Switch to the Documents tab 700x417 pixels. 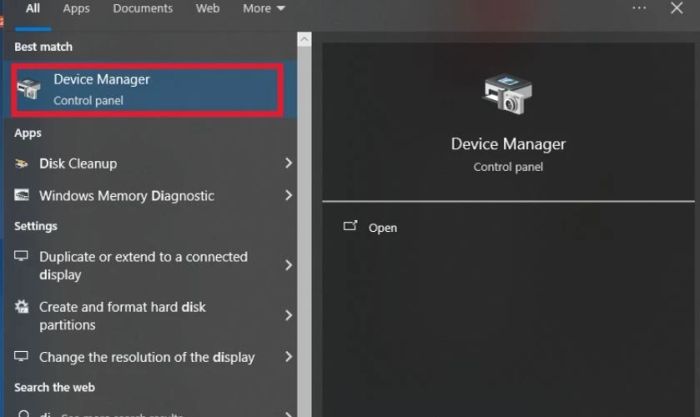(142, 8)
